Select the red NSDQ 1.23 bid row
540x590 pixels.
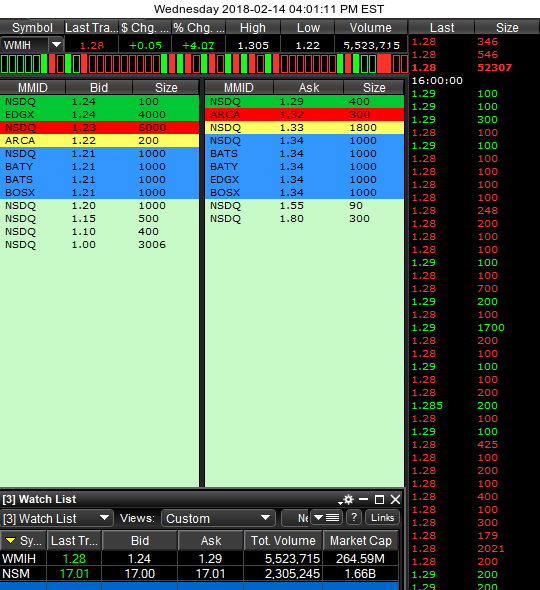click(99, 128)
